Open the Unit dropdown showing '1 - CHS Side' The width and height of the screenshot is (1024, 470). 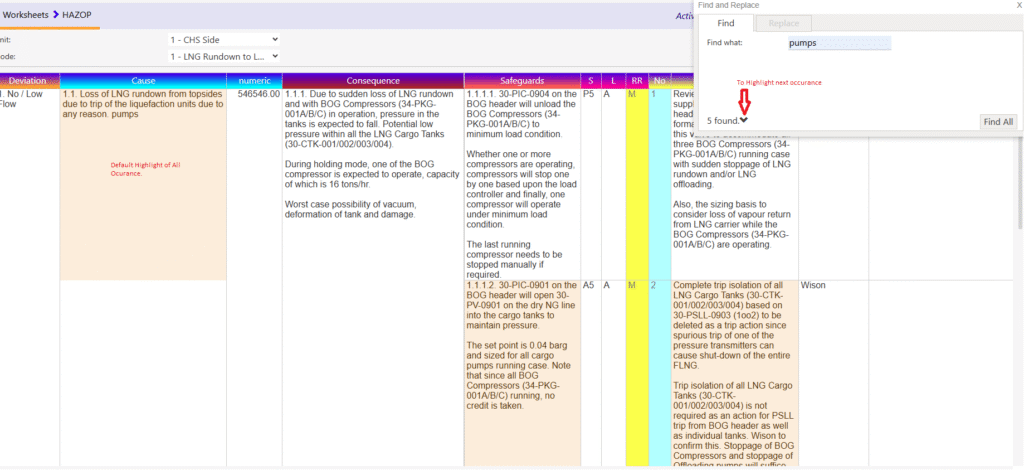(223, 40)
